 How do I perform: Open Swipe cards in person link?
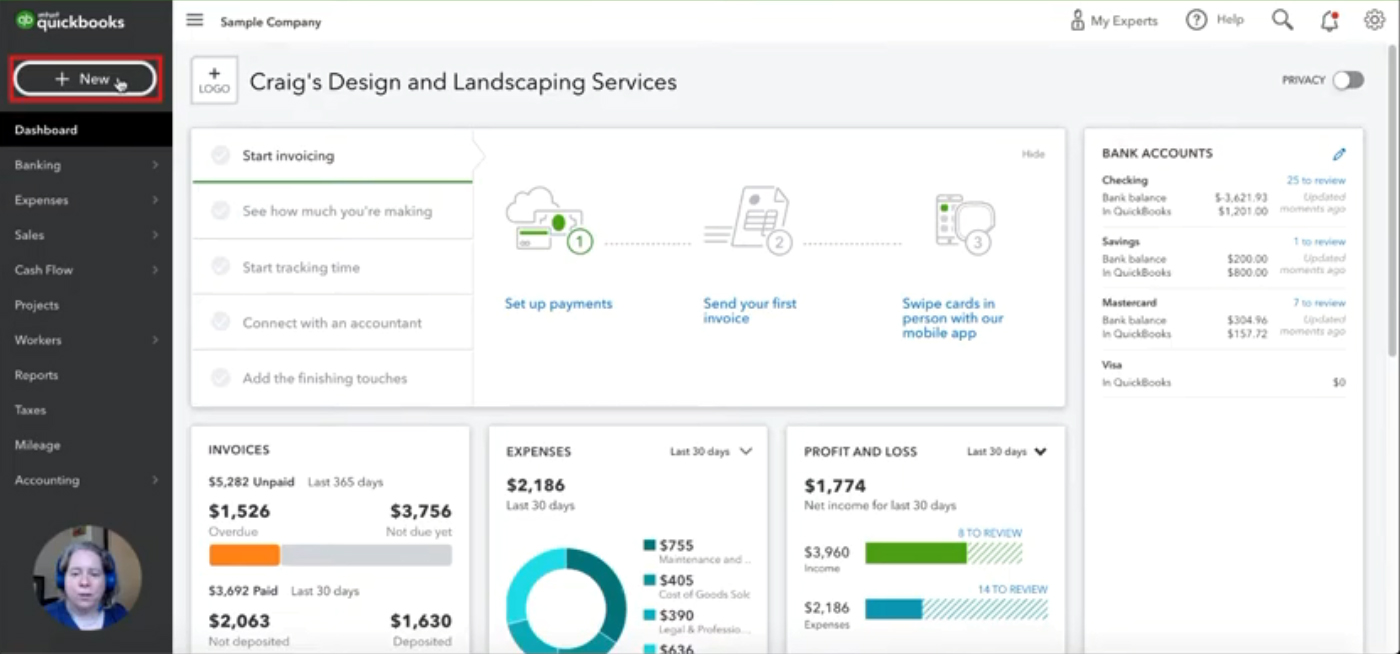pos(953,318)
